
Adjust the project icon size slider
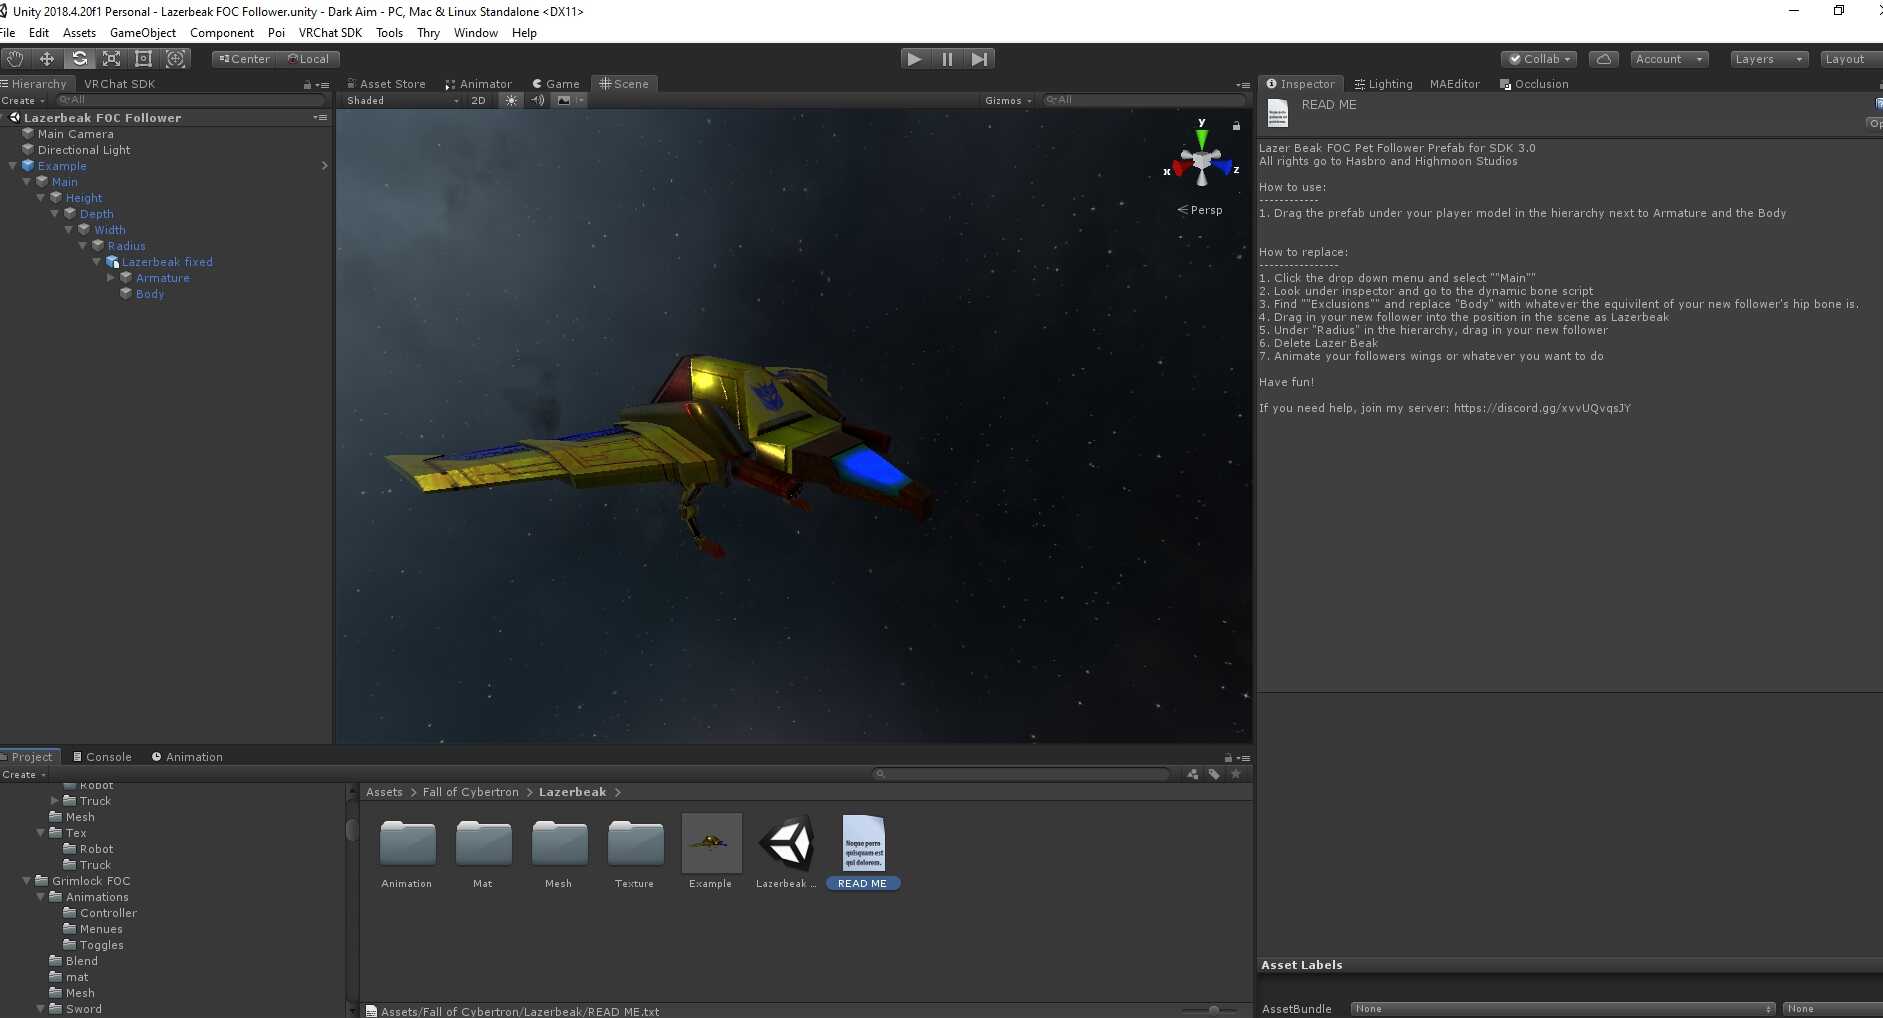point(1213,1010)
